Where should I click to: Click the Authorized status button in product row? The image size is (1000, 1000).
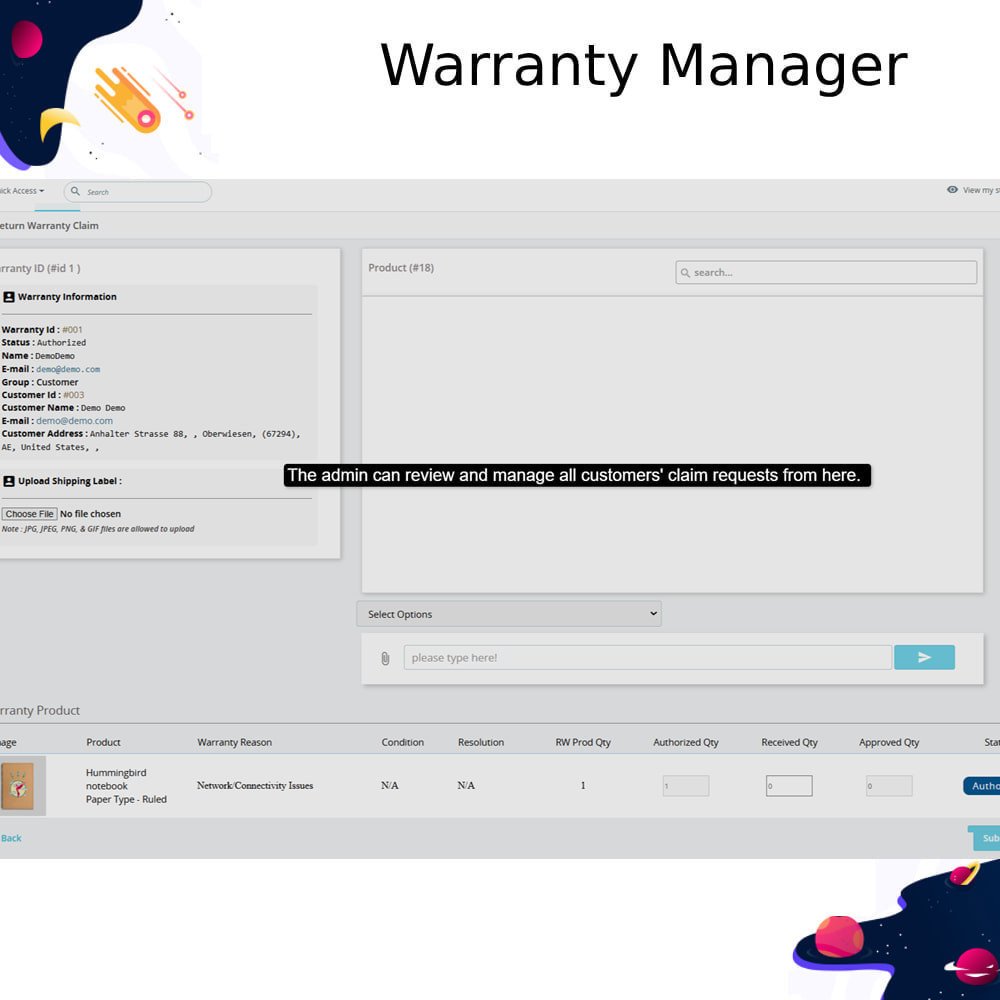[982, 786]
